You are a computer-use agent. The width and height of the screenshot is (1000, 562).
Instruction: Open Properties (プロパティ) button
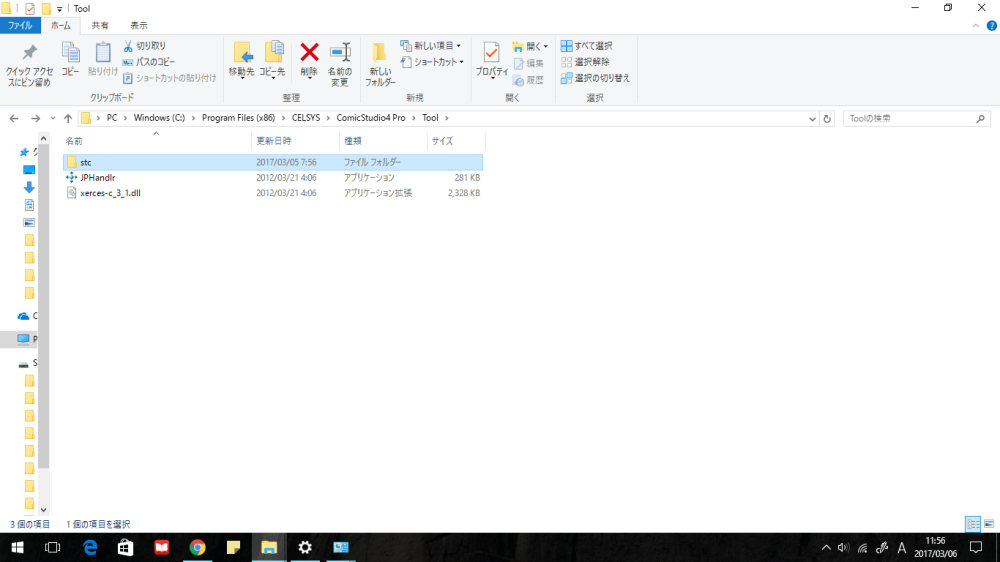pos(492,60)
